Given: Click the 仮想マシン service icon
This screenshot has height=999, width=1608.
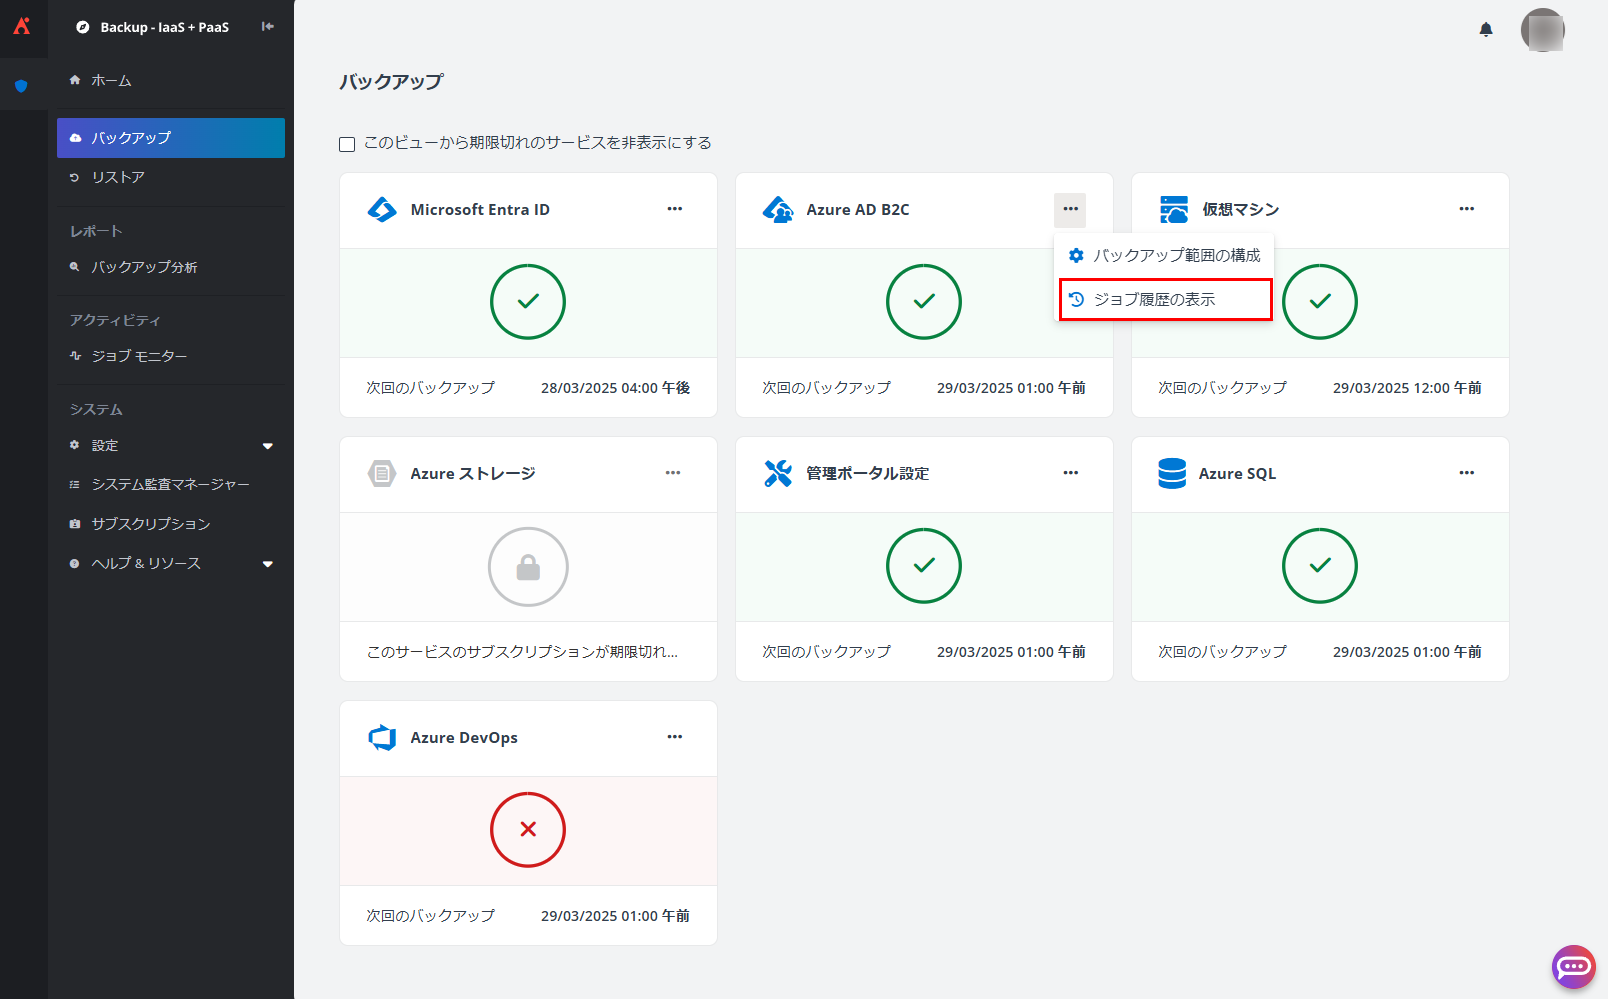Looking at the screenshot, I should point(1174,210).
